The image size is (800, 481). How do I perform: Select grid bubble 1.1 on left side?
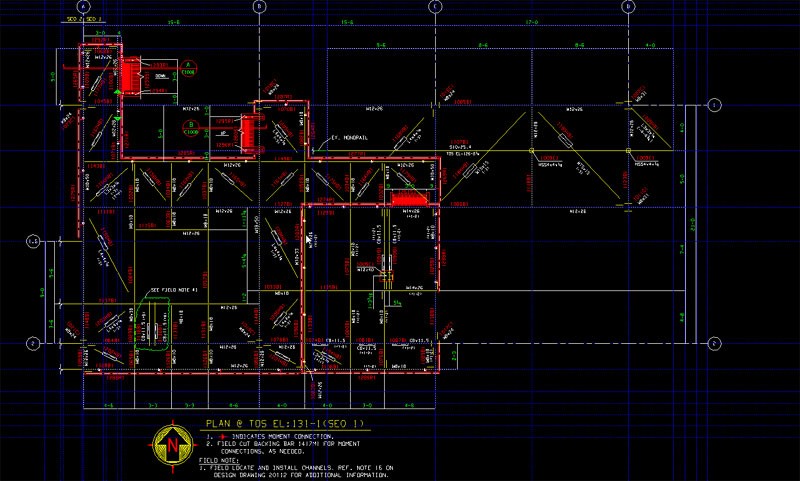[x=32, y=242]
